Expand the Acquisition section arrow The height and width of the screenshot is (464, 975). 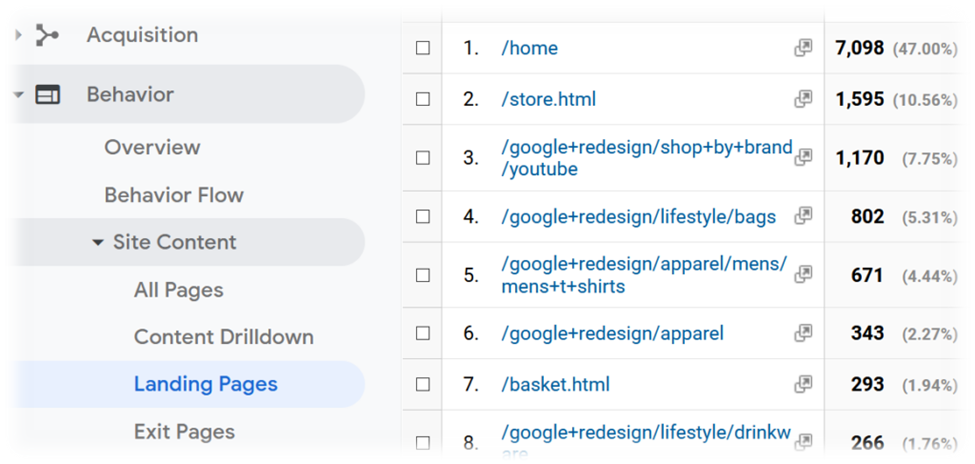click(x=18, y=35)
